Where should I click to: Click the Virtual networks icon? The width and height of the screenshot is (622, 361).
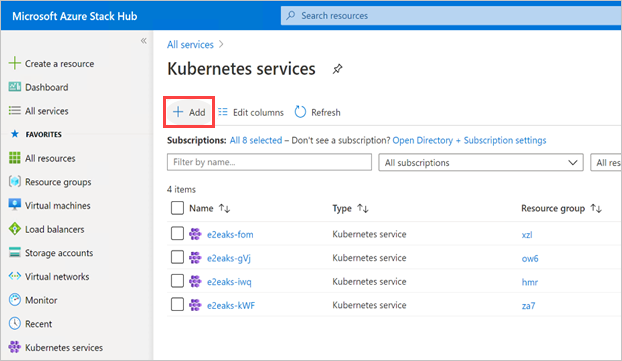tap(15, 276)
